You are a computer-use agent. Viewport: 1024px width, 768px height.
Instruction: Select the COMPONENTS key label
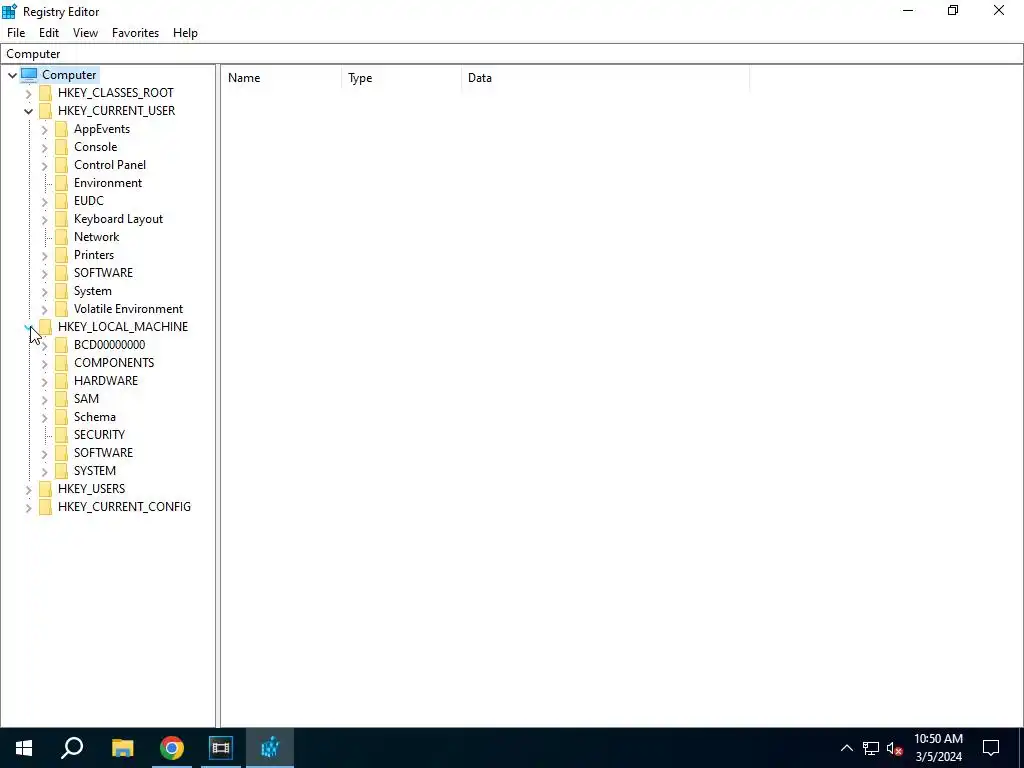coord(114,362)
